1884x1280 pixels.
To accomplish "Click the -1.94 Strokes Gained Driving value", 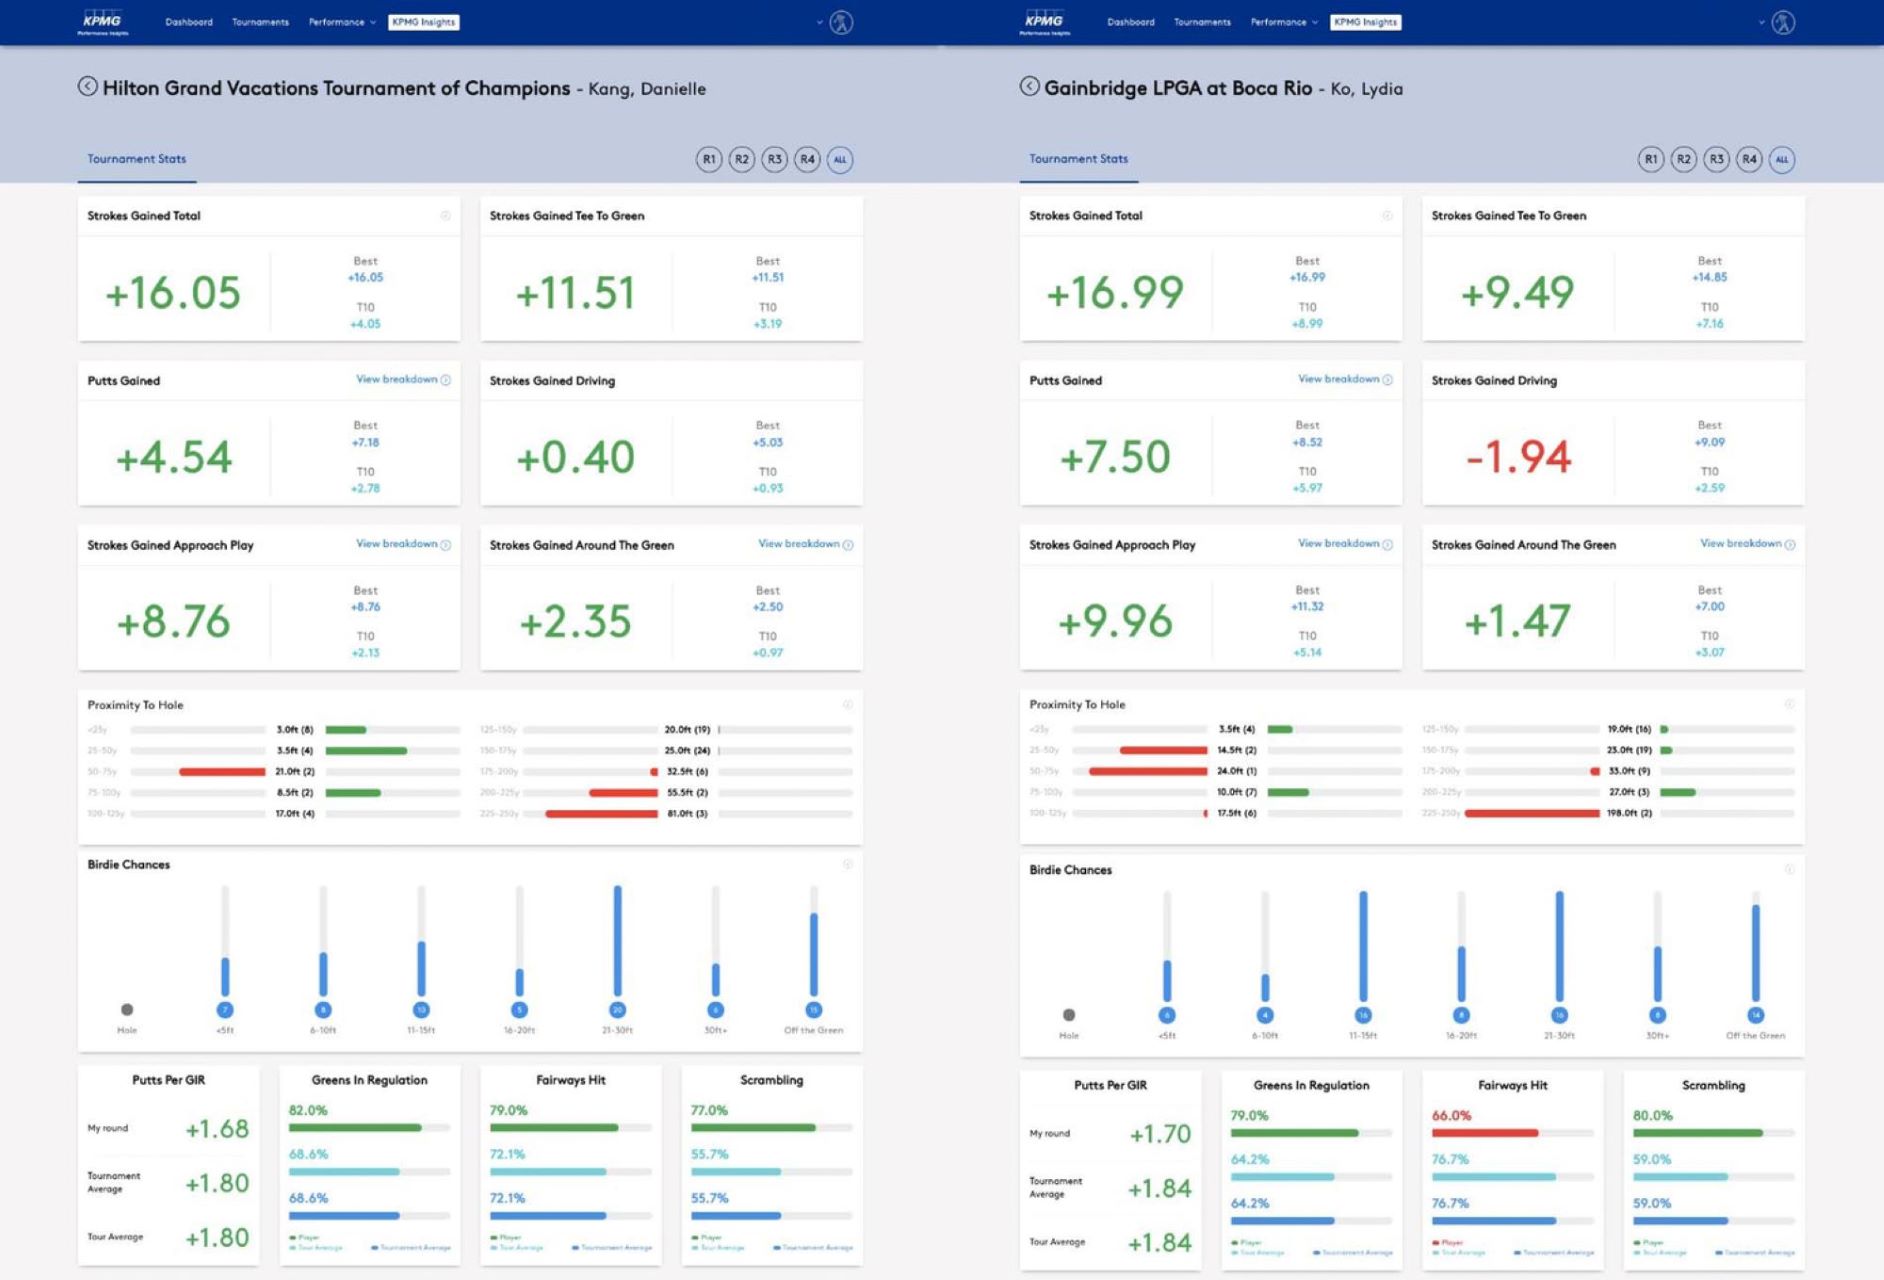I will click(1518, 457).
